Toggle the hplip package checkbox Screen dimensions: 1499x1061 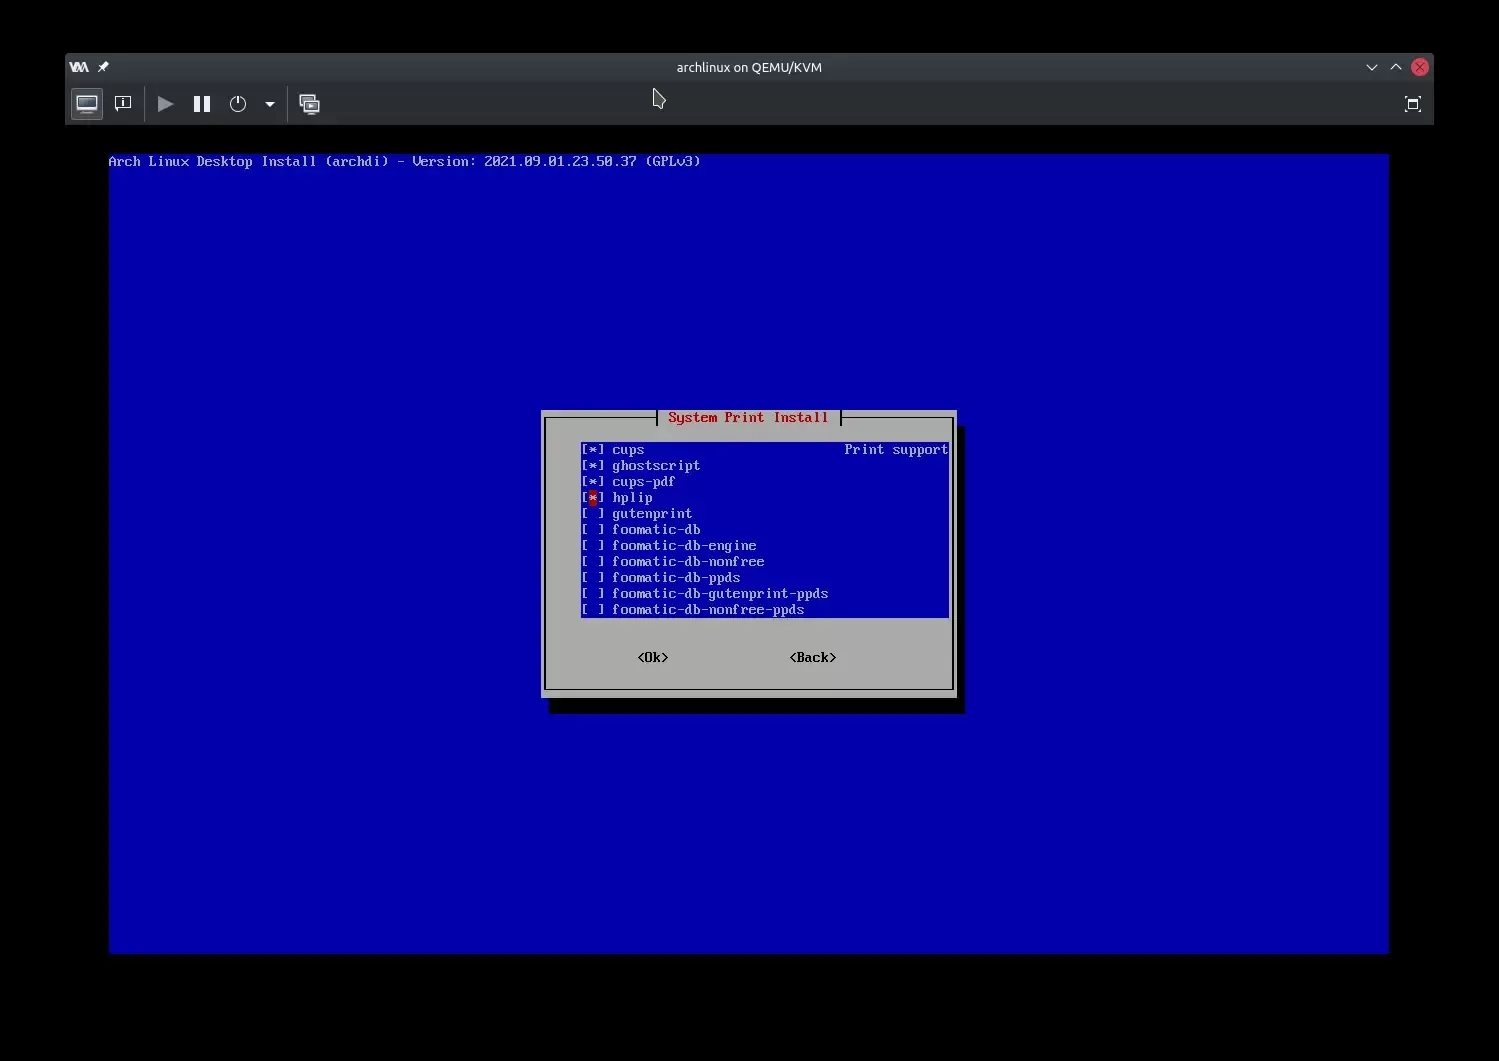pos(593,498)
